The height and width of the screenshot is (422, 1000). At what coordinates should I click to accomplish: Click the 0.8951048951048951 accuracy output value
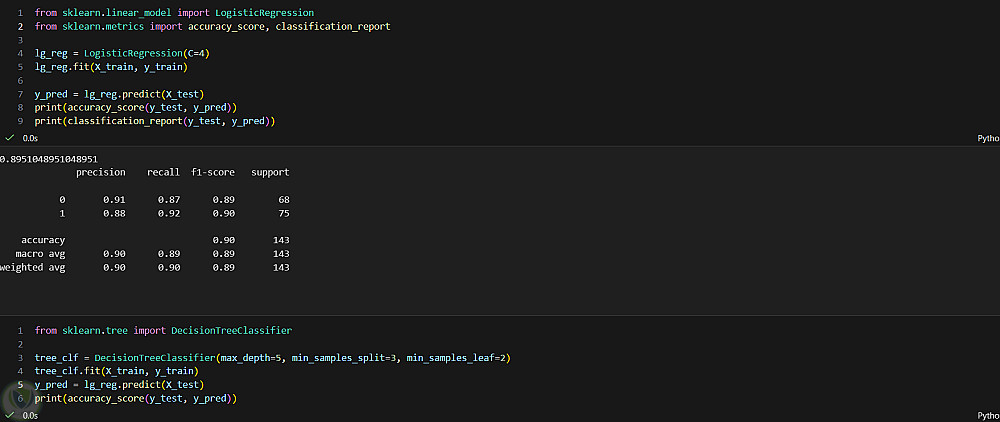tap(48, 159)
